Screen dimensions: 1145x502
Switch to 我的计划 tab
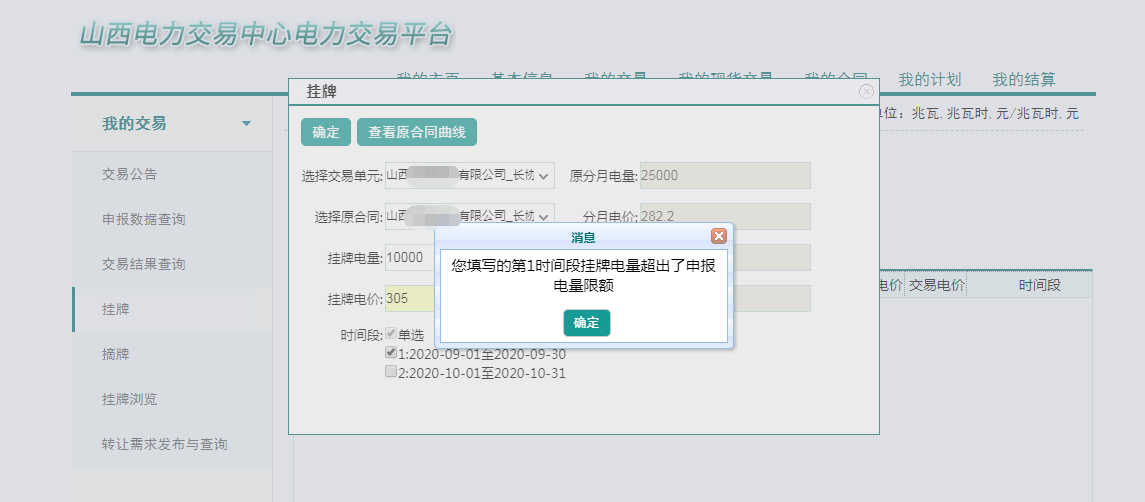(929, 80)
